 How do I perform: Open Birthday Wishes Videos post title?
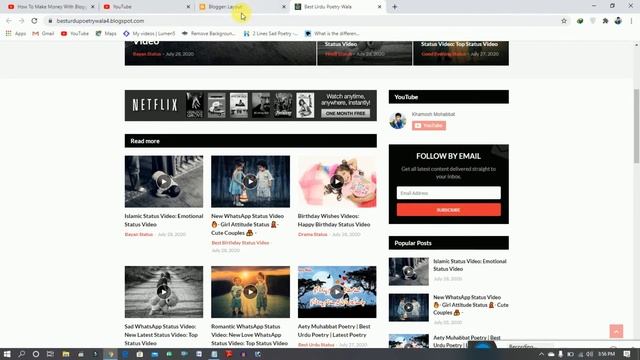pyautogui.click(x=334, y=220)
